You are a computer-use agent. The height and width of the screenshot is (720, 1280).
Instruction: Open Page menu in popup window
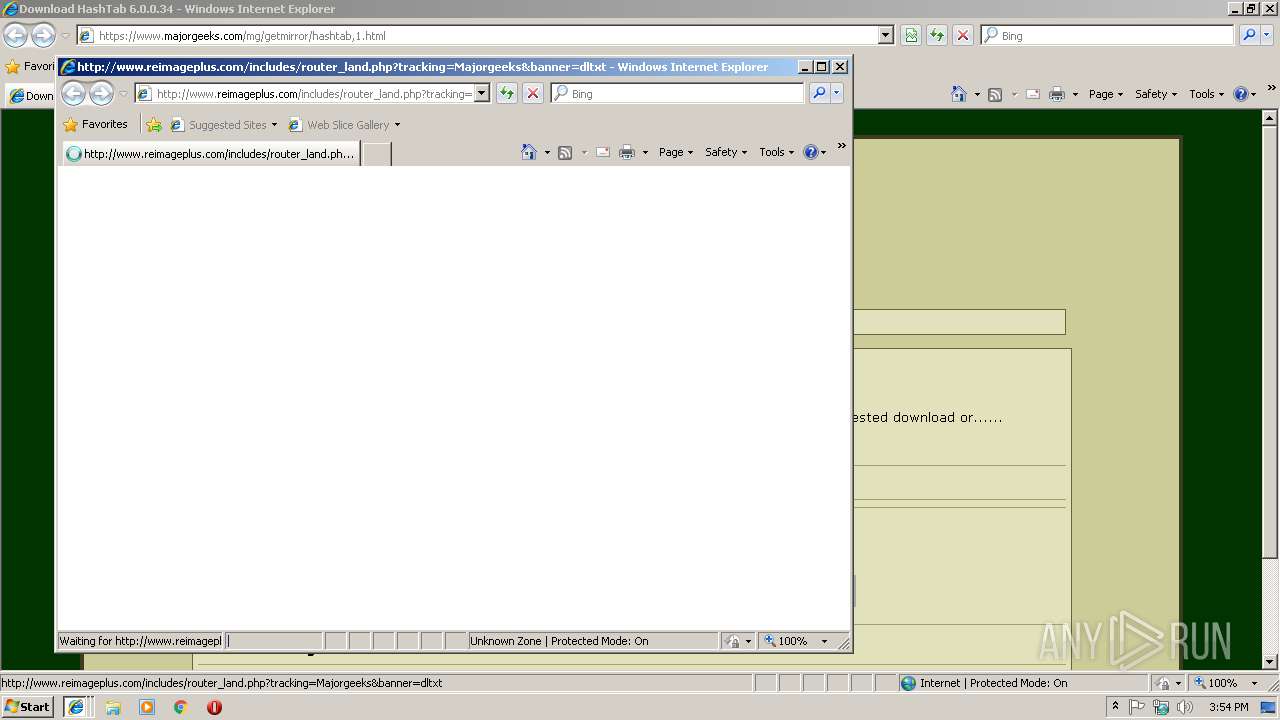[x=676, y=152]
